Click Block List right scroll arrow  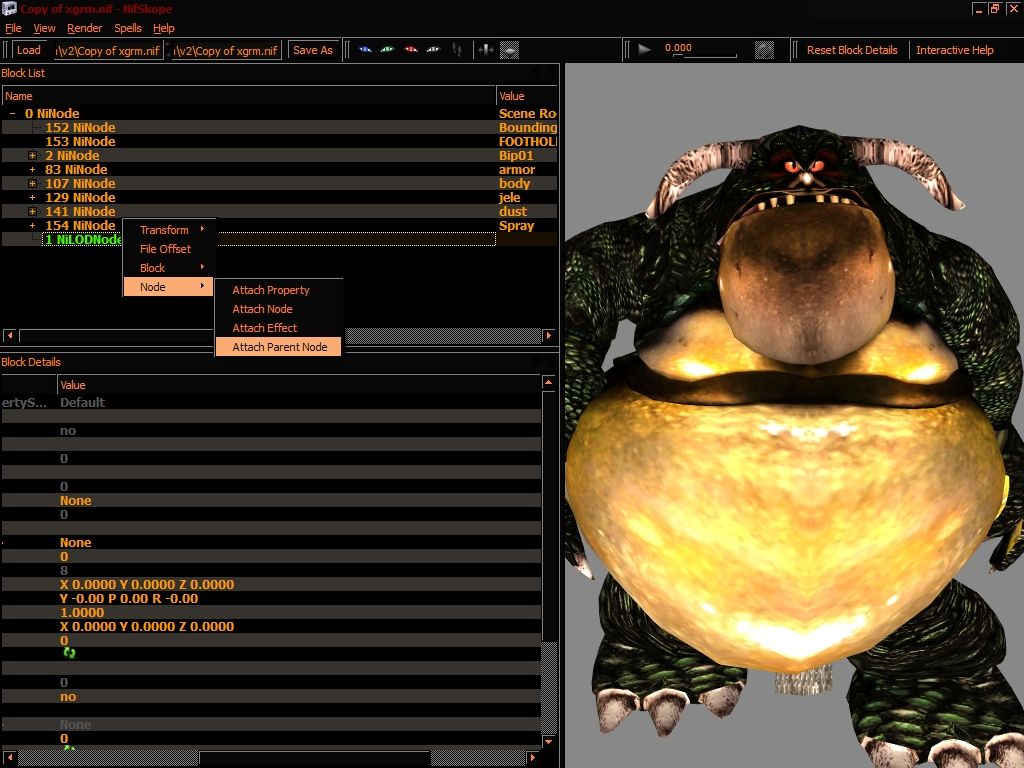tap(549, 335)
